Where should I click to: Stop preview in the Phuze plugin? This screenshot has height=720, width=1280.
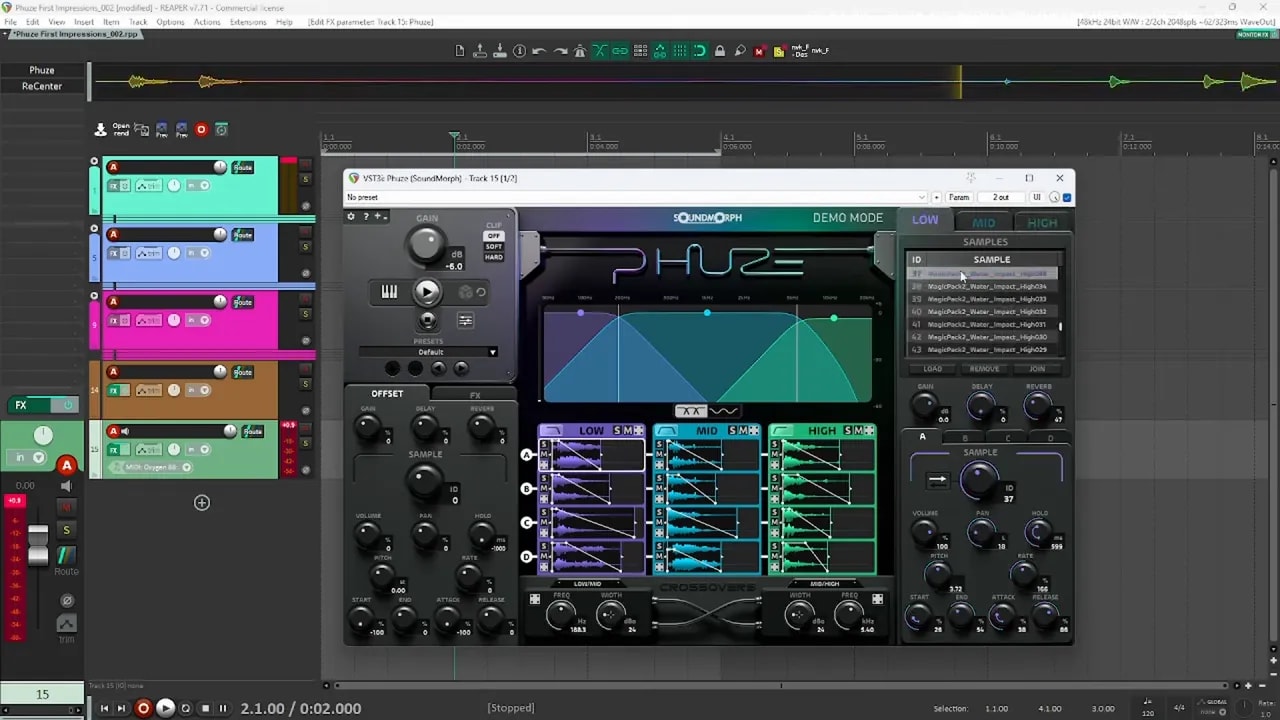coord(427,320)
